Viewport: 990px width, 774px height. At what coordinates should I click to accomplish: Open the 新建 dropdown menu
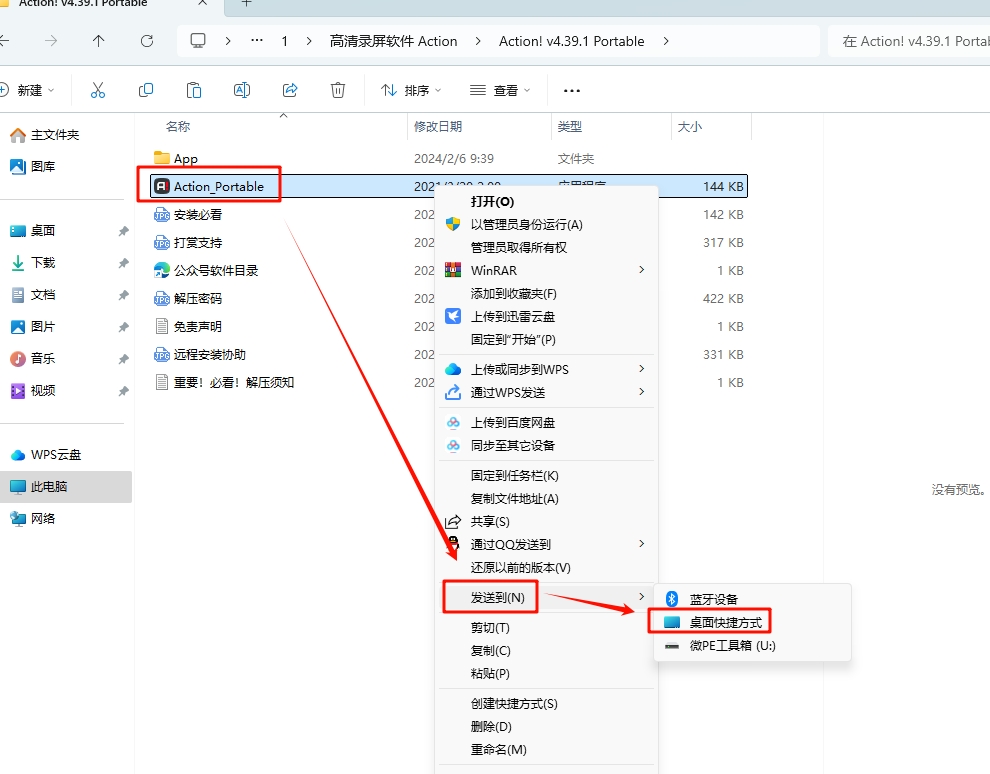[x=31, y=89]
